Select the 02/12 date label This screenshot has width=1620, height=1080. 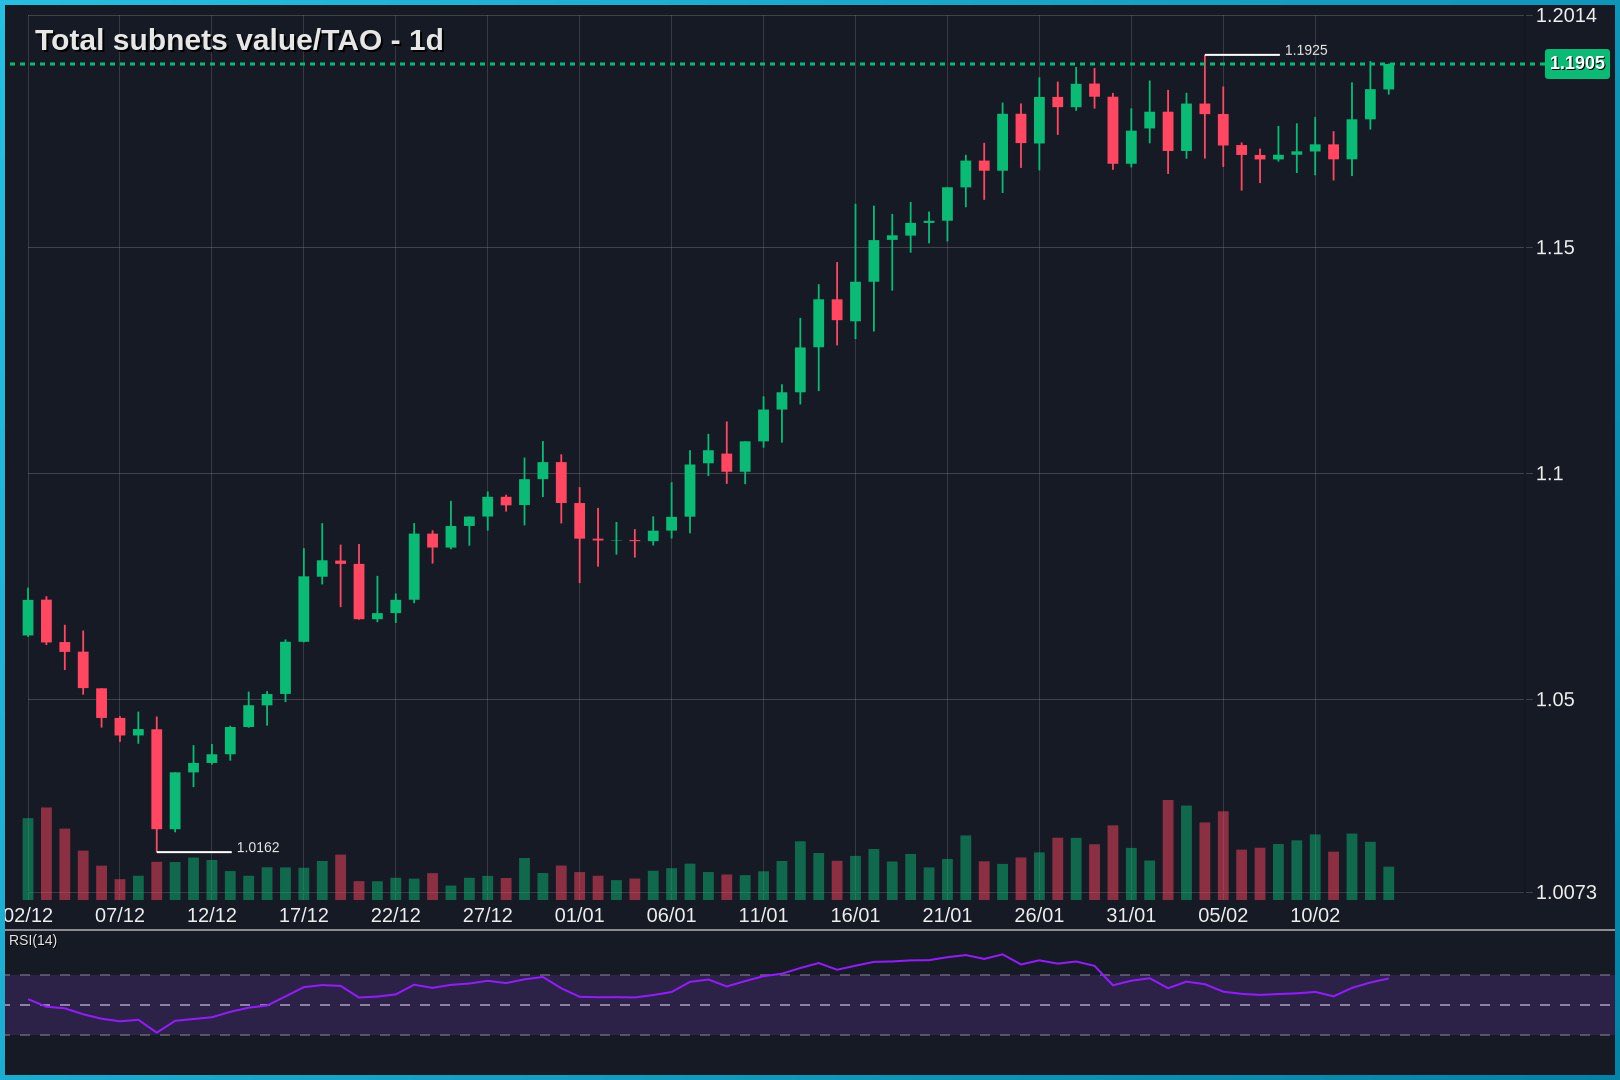[x=28, y=915]
